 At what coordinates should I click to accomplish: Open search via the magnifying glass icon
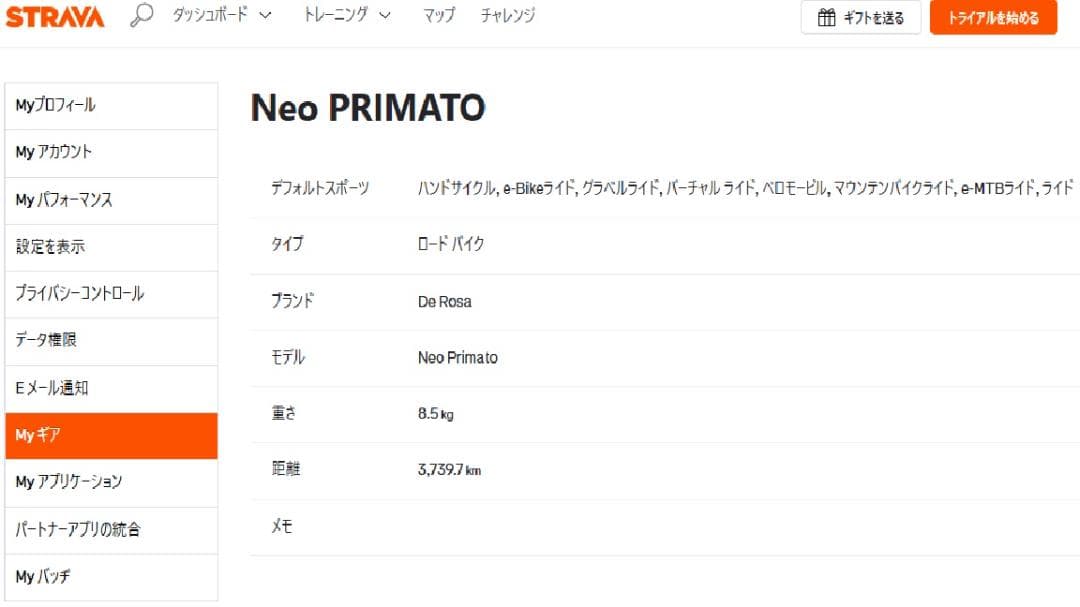[x=140, y=16]
